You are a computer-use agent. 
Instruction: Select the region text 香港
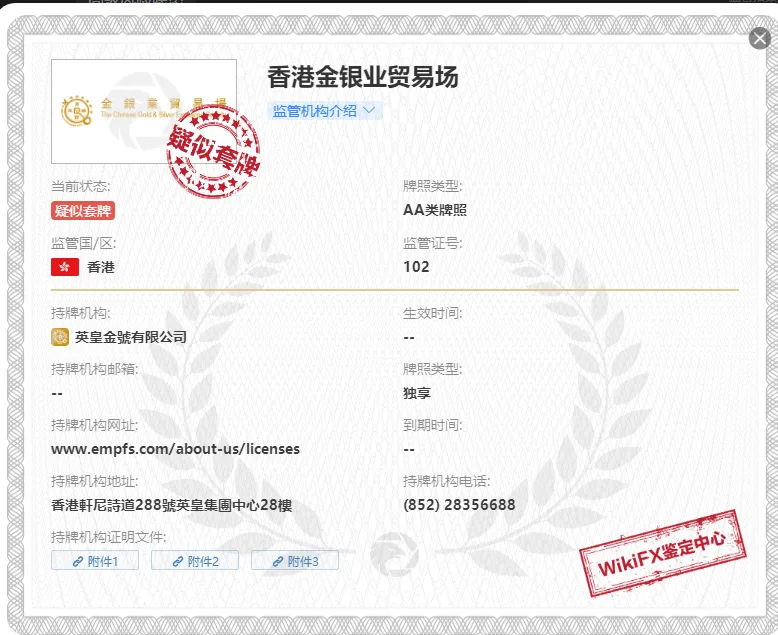pos(101,267)
